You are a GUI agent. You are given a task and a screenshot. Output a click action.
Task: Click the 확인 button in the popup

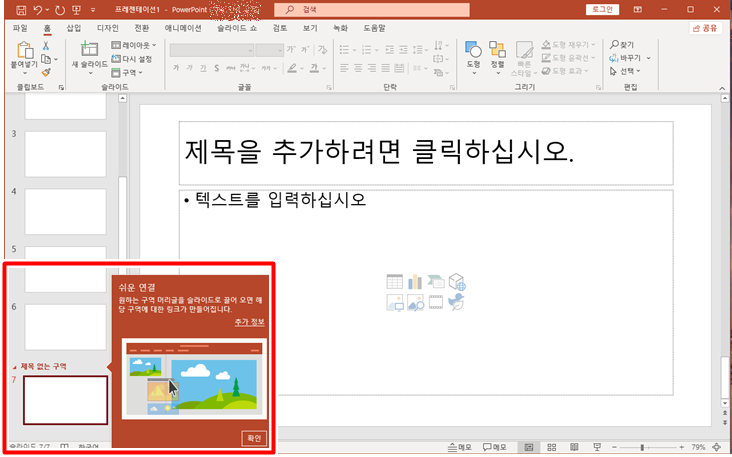click(254, 438)
